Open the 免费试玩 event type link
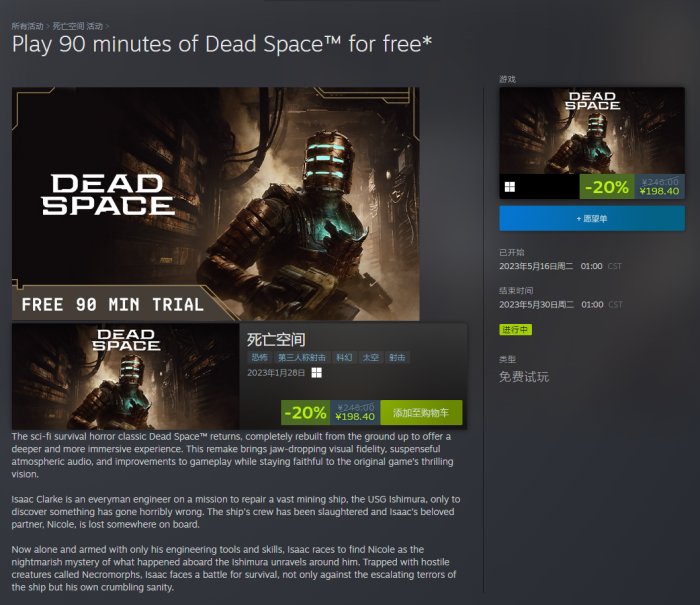This screenshot has width=700, height=605. [524, 377]
